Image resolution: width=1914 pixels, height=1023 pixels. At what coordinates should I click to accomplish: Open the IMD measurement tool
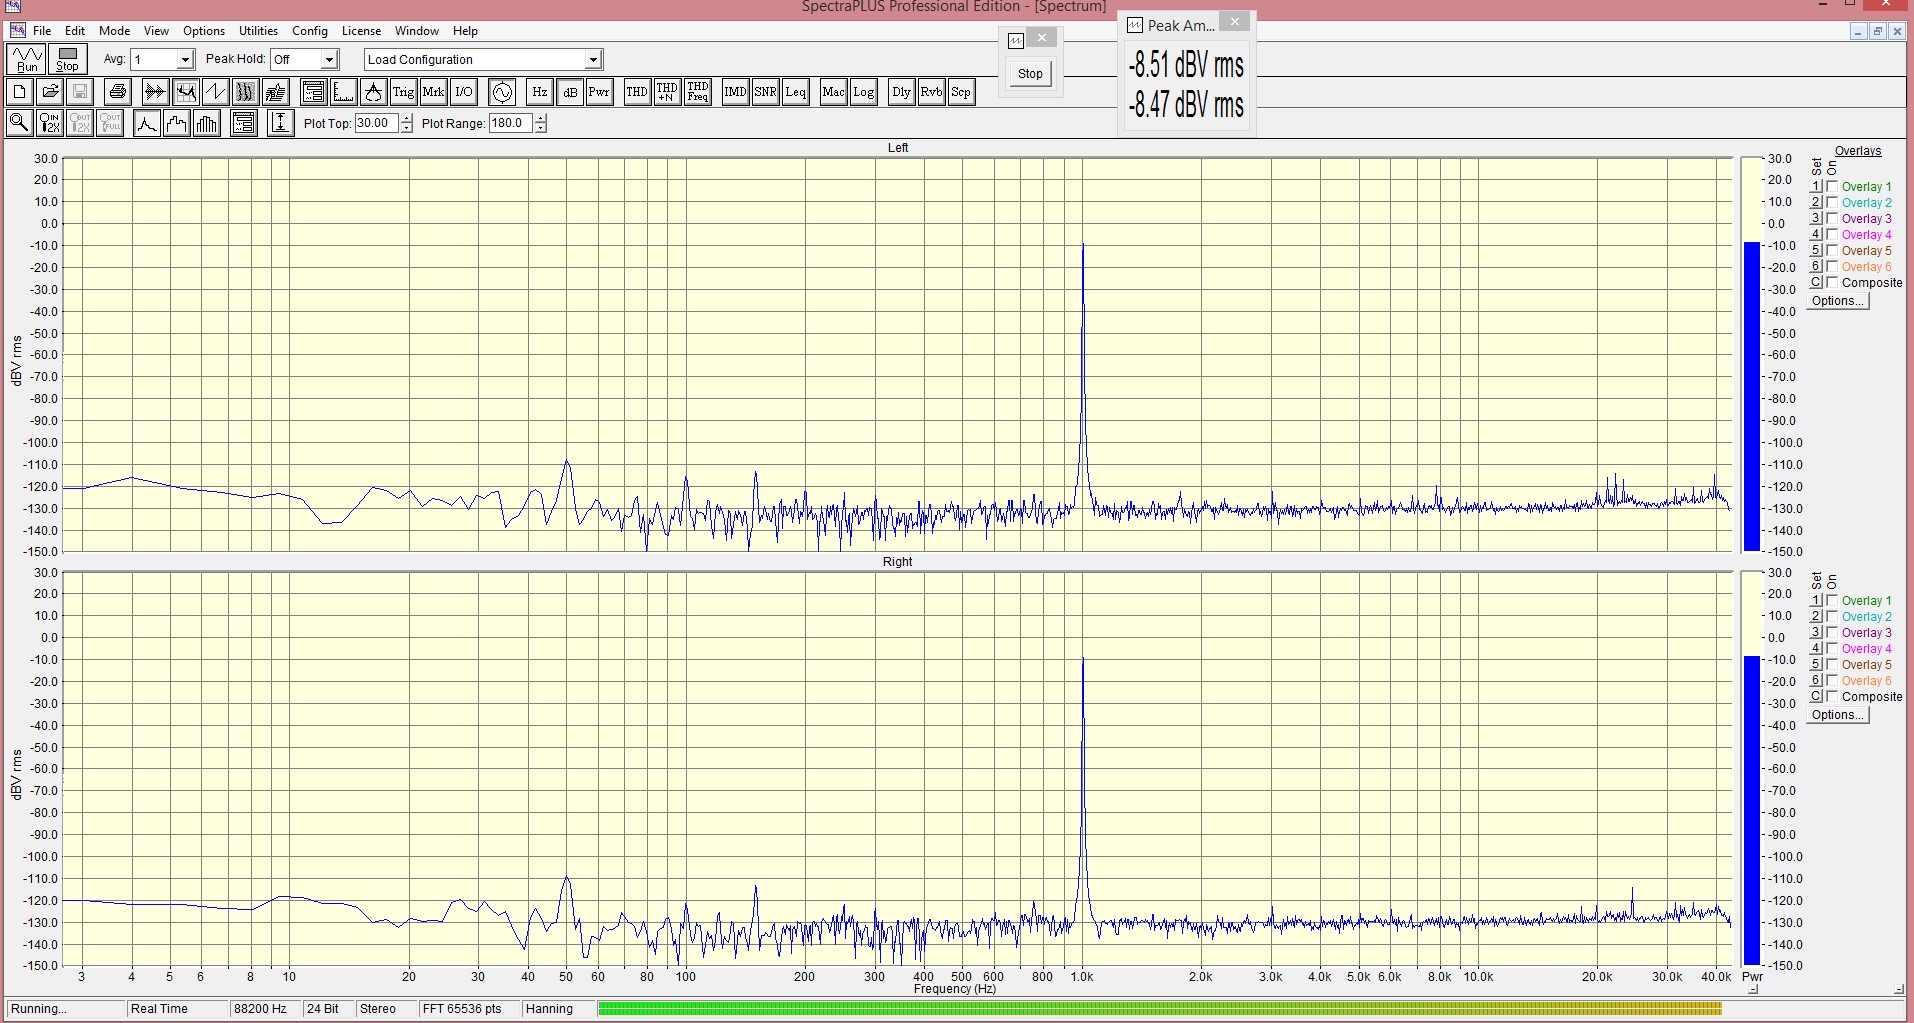coord(735,92)
